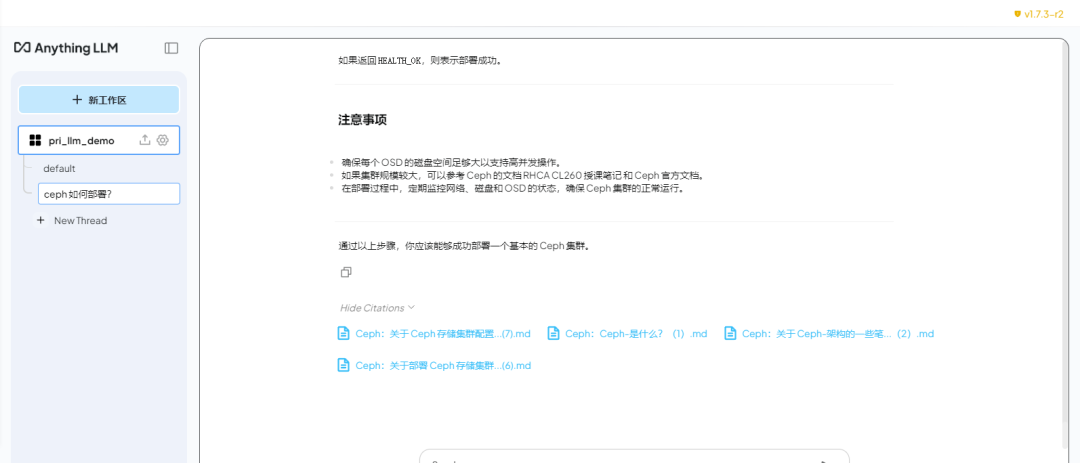Click file icon of the (2).md citation
Screen dimensions: 1080x463
(731, 333)
